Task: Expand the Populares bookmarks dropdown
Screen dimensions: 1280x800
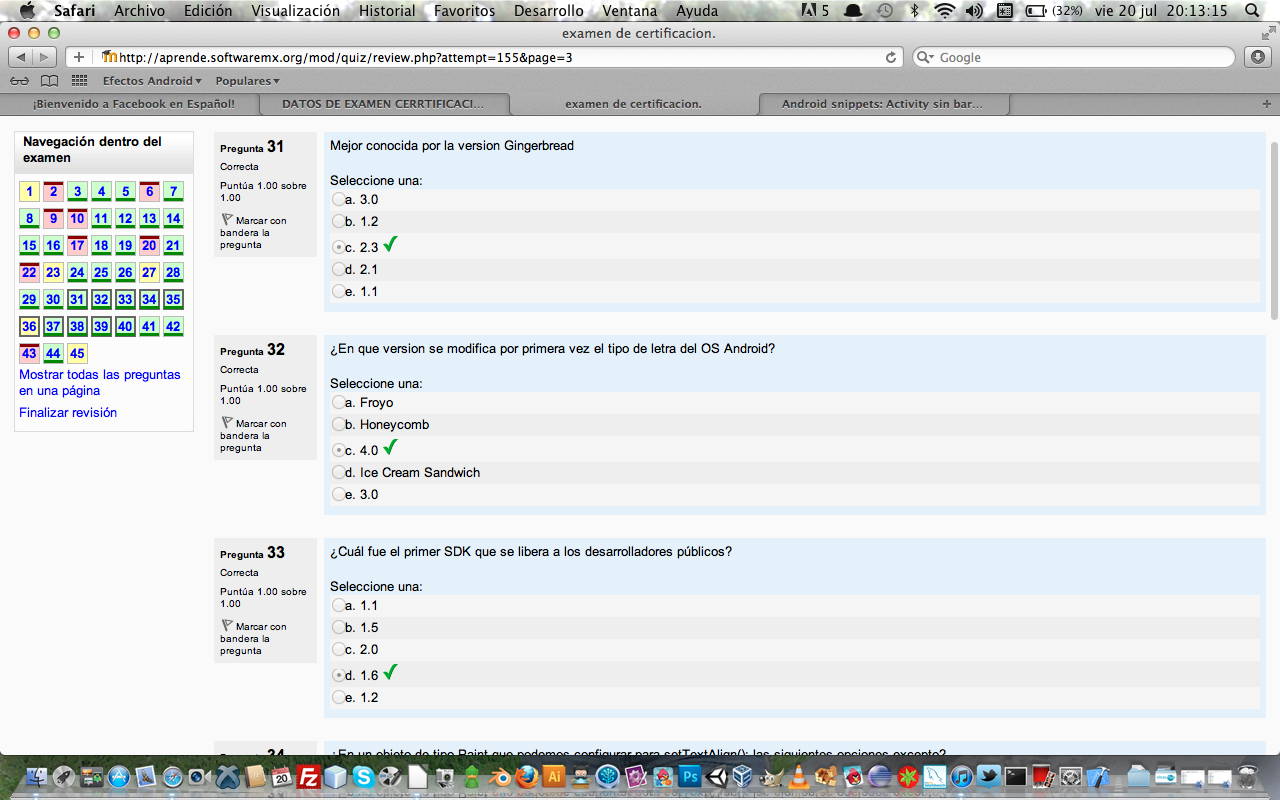Action: coord(247,81)
